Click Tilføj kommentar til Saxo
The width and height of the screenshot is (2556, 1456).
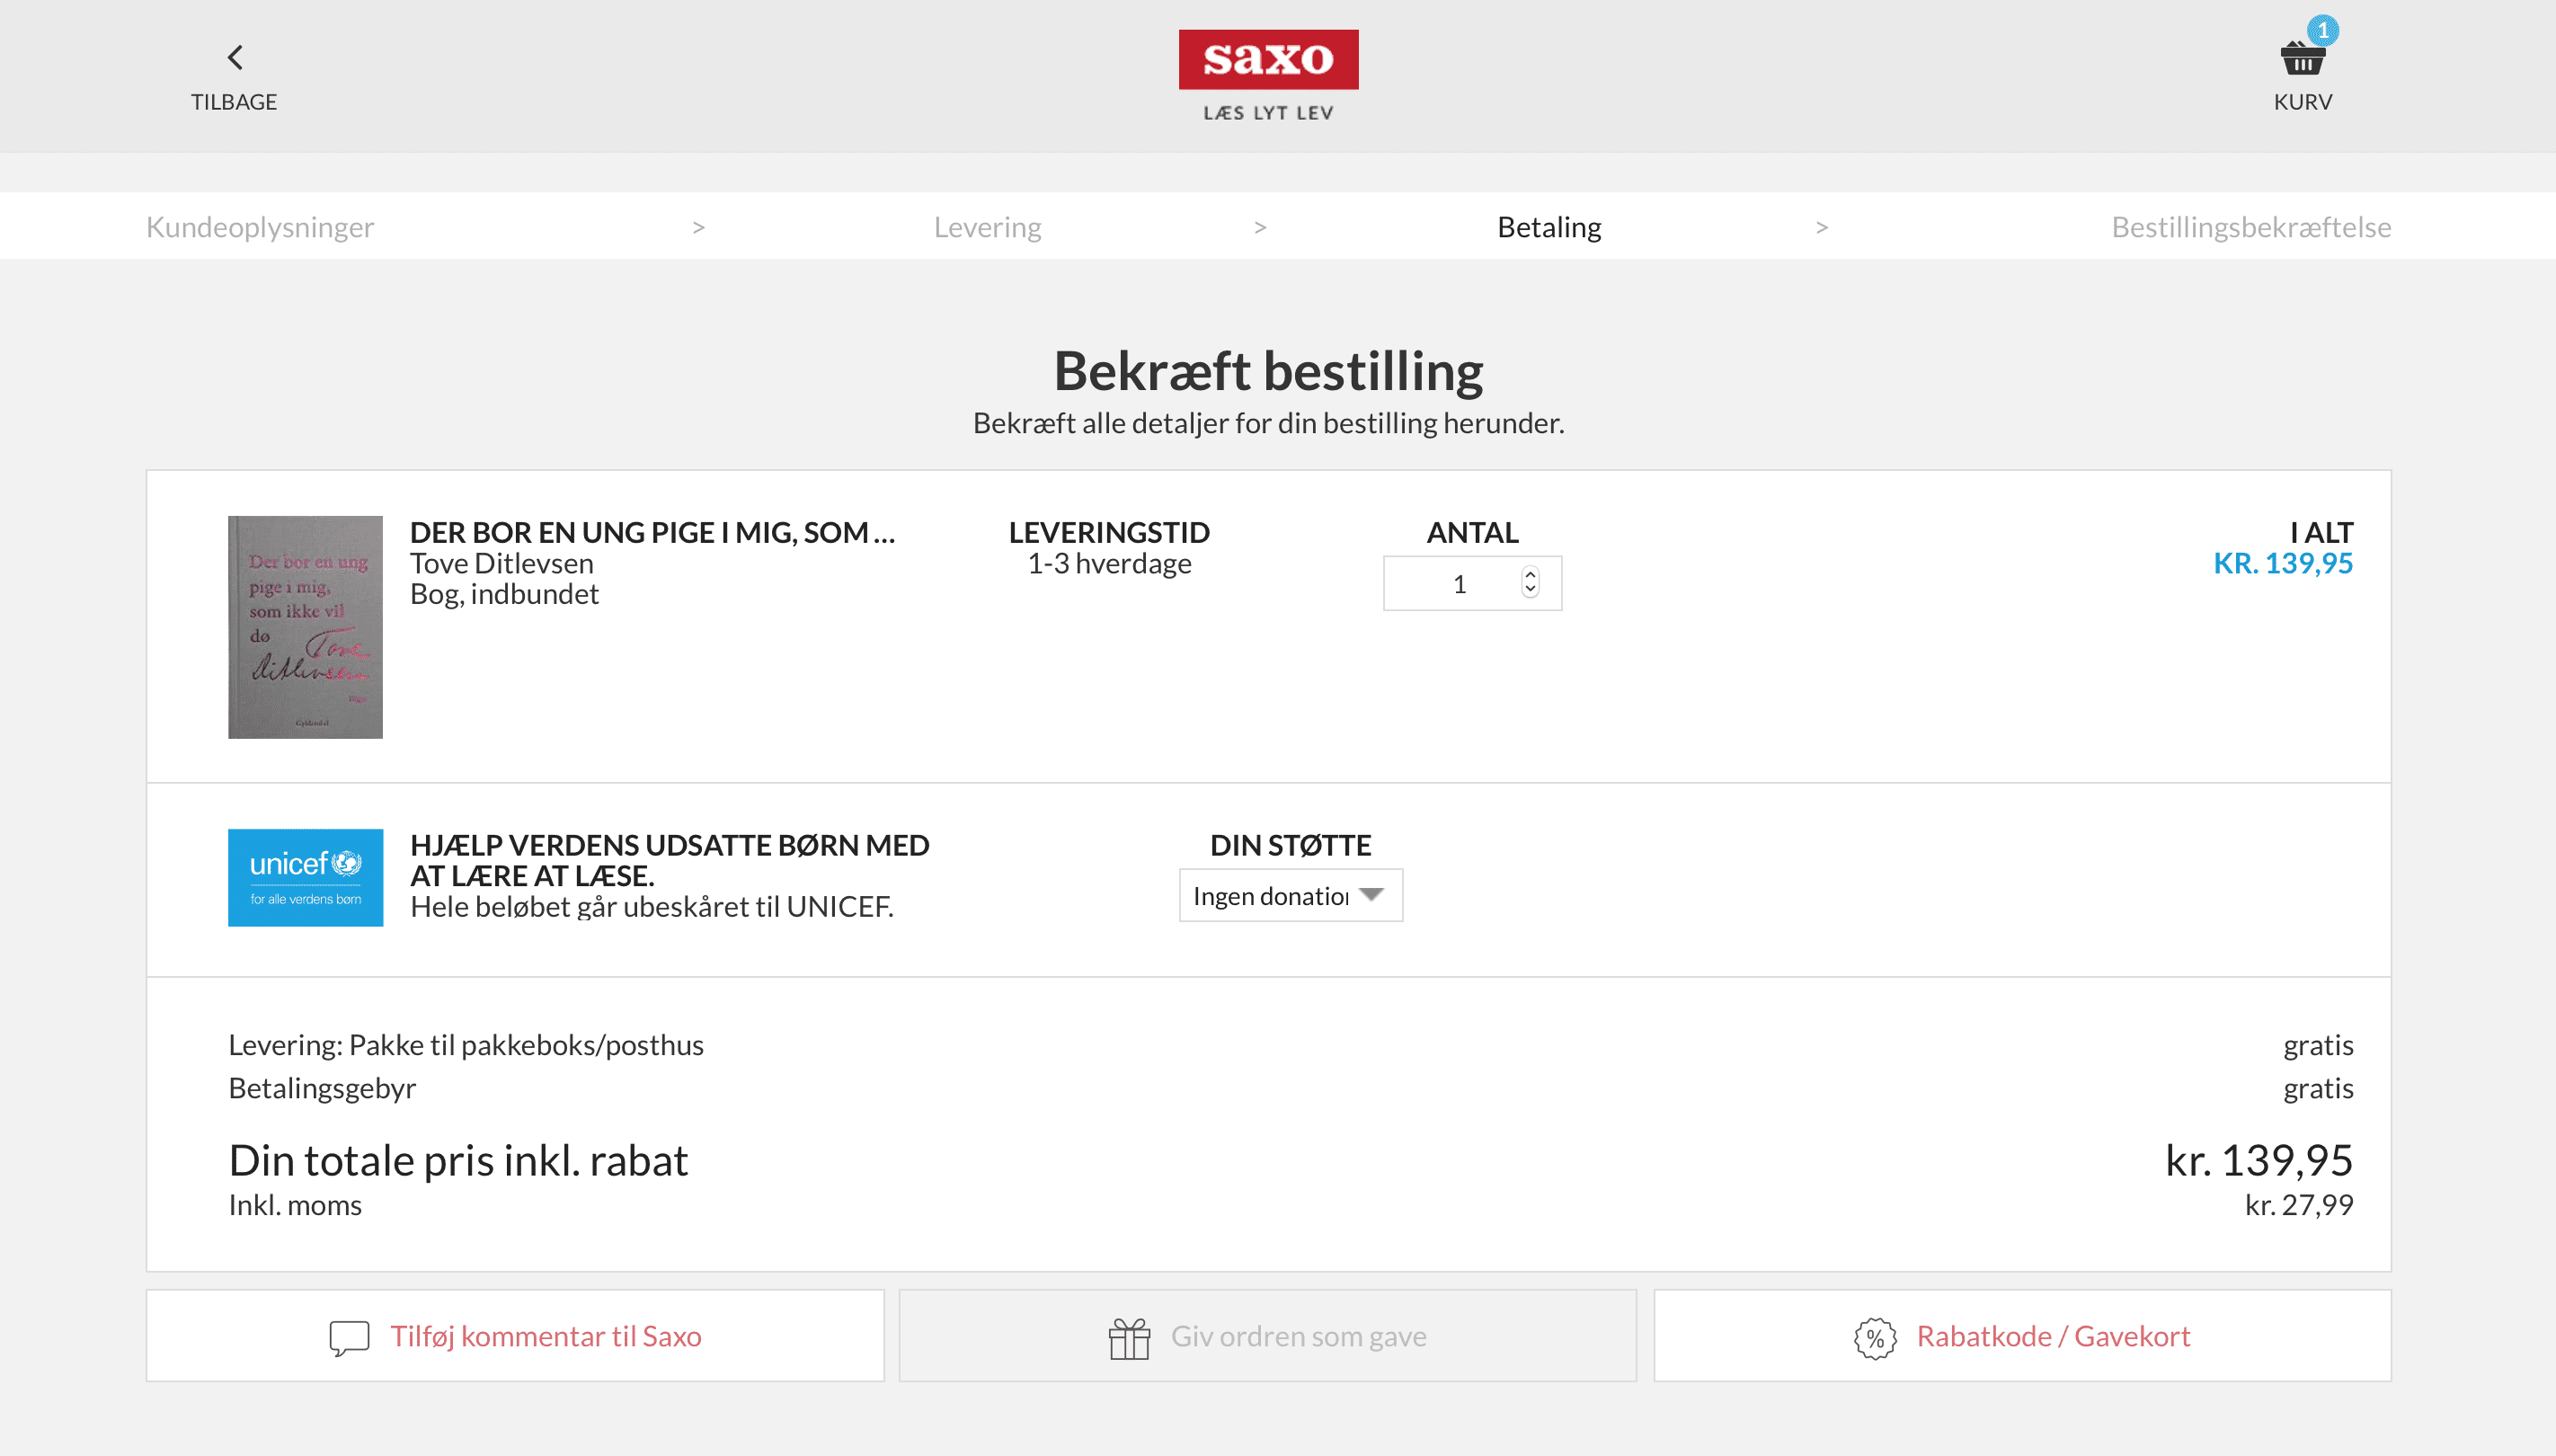(545, 1336)
